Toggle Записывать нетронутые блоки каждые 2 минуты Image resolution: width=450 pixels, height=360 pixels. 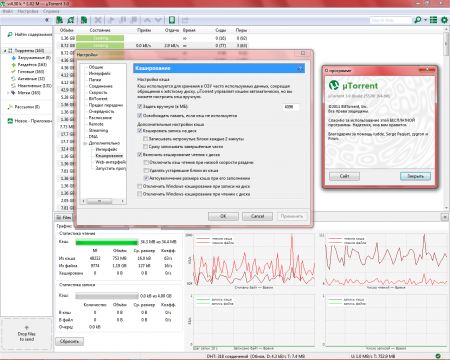click(x=146, y=139)
